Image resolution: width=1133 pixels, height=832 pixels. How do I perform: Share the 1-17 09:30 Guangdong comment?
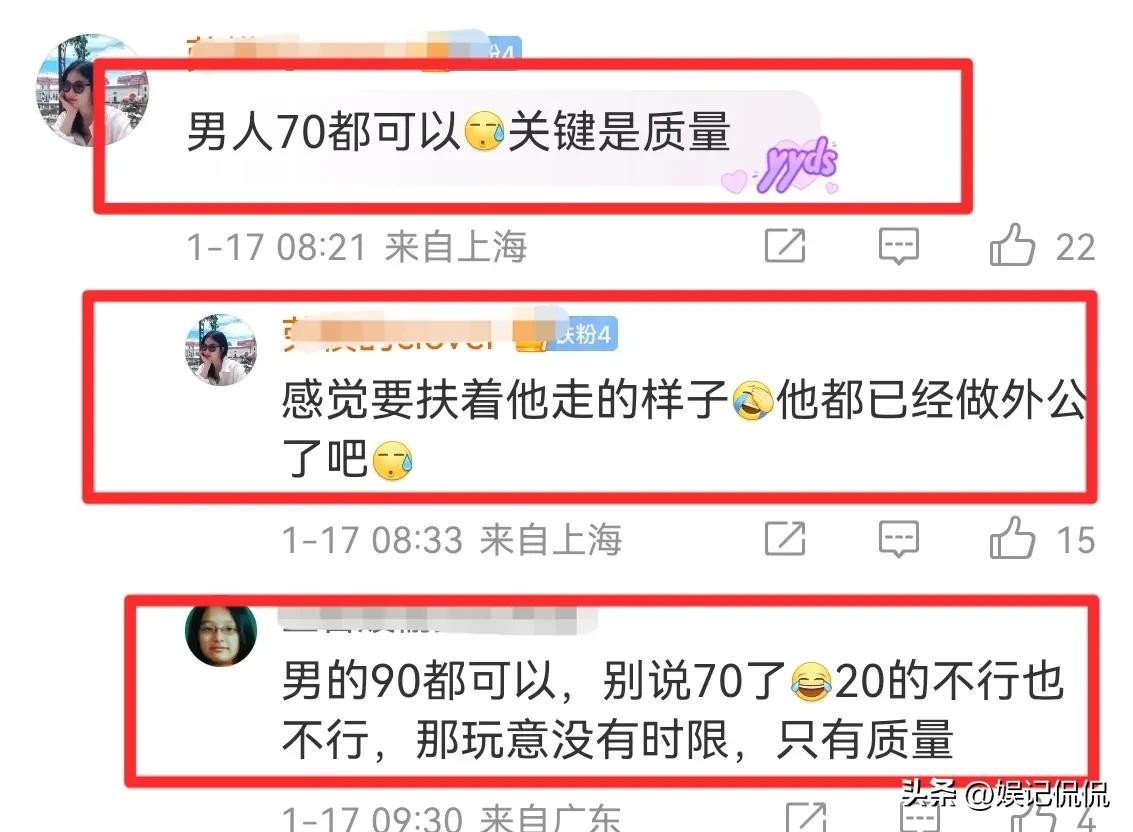(x=806, y=818)
